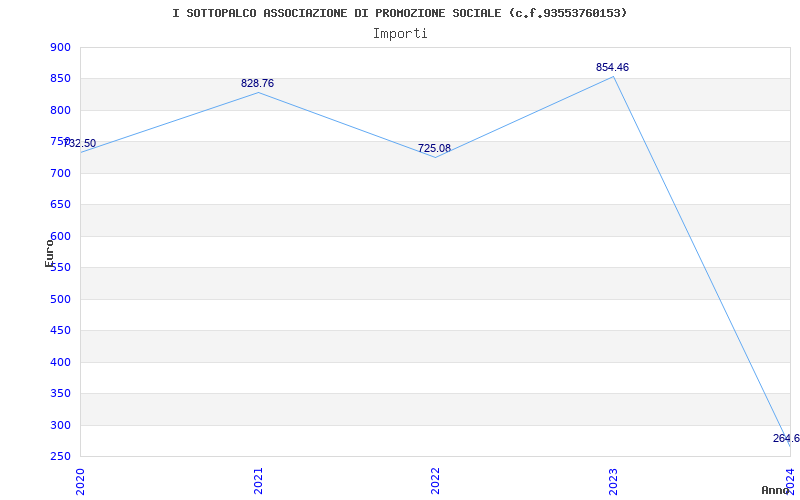This screenshot has height=500, width=800.
Task: Click data label 828.76
Action: pos(258,84)
